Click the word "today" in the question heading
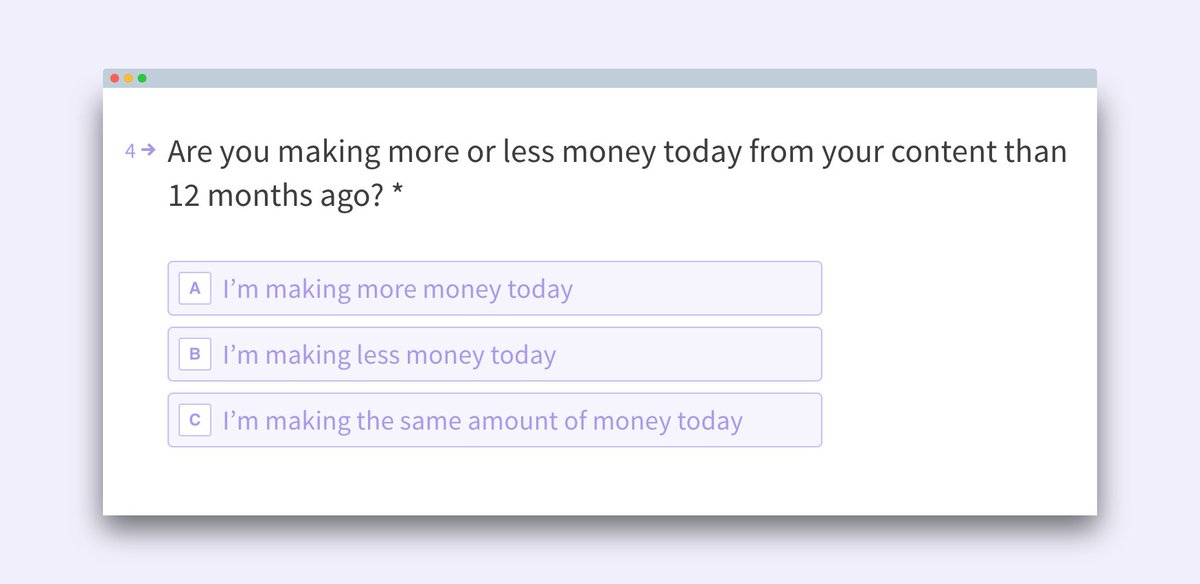The image size is (1200, 584). [703, 152]
